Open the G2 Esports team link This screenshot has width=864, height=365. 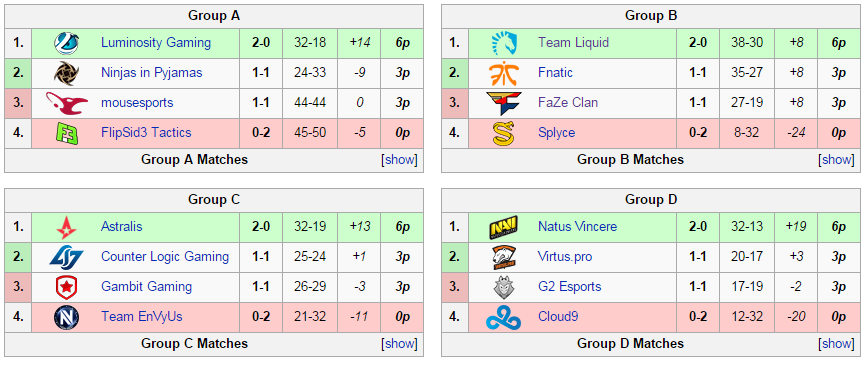point(569,287)
